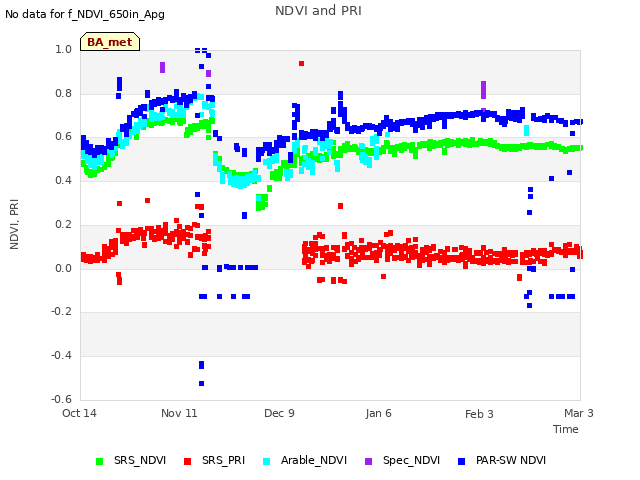Click the -0.4 y-axis tick label
The image size is (640, 480).
62,355
